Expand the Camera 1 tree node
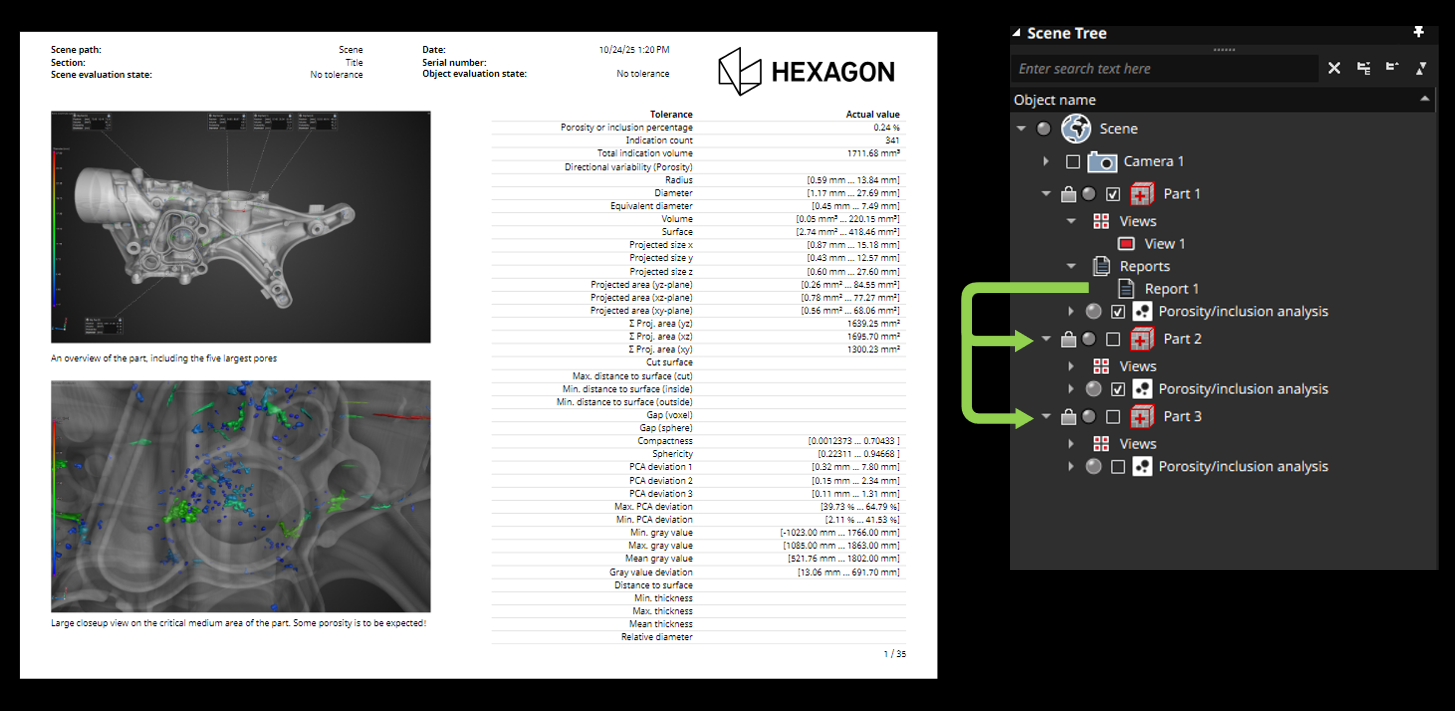Image resolution: width=1455 pixels, height=711 pixels. [x=1046, y=161]
